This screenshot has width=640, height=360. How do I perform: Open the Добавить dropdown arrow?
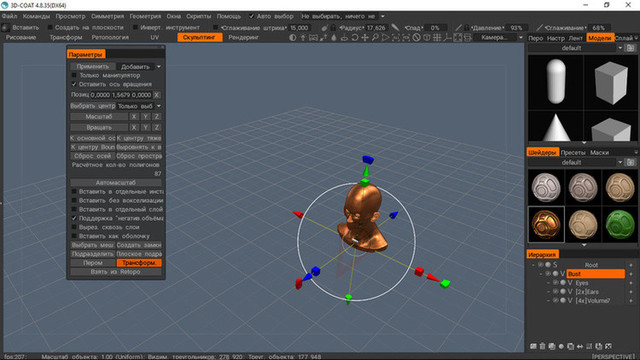(x=159, y=67)
